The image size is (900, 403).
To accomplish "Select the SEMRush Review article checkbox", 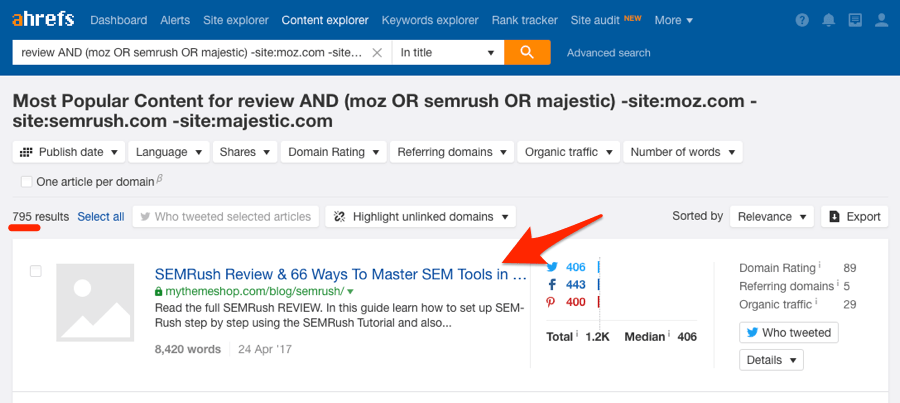I will pyautogui.click(x=36, y=272).
